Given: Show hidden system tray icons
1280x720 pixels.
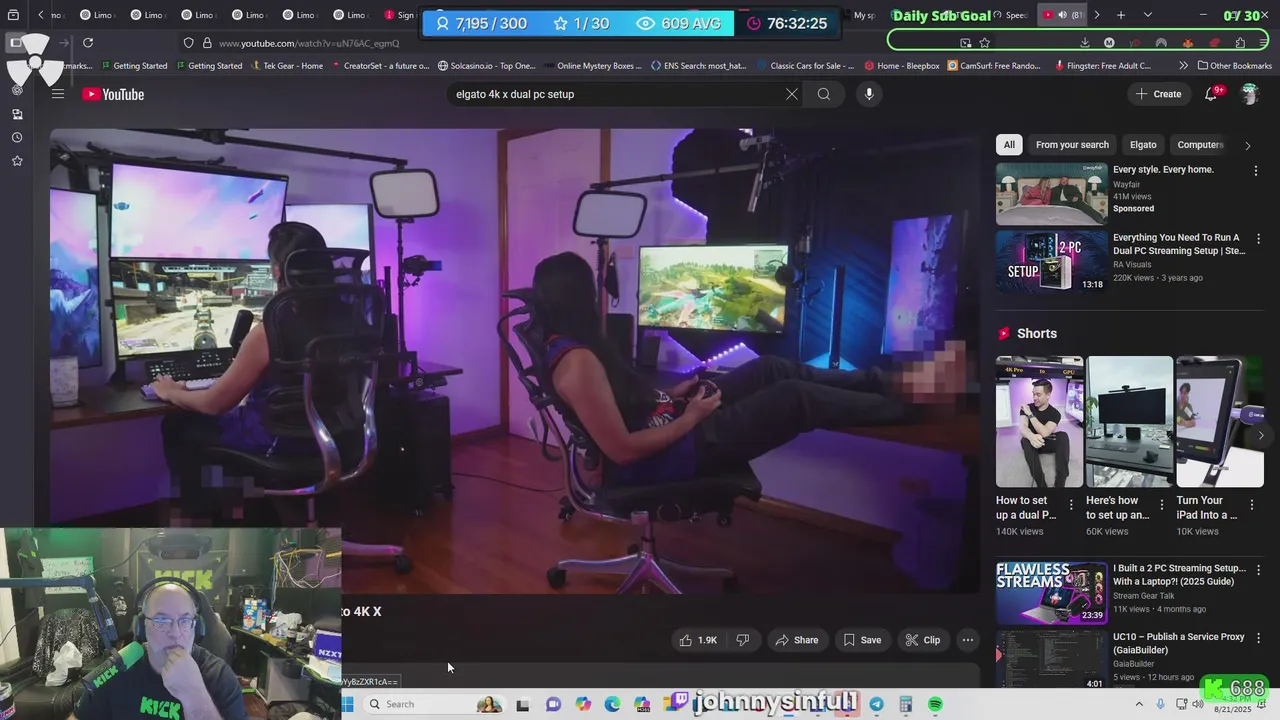Looking at the screenshot, I should (x=1139, y=704).
